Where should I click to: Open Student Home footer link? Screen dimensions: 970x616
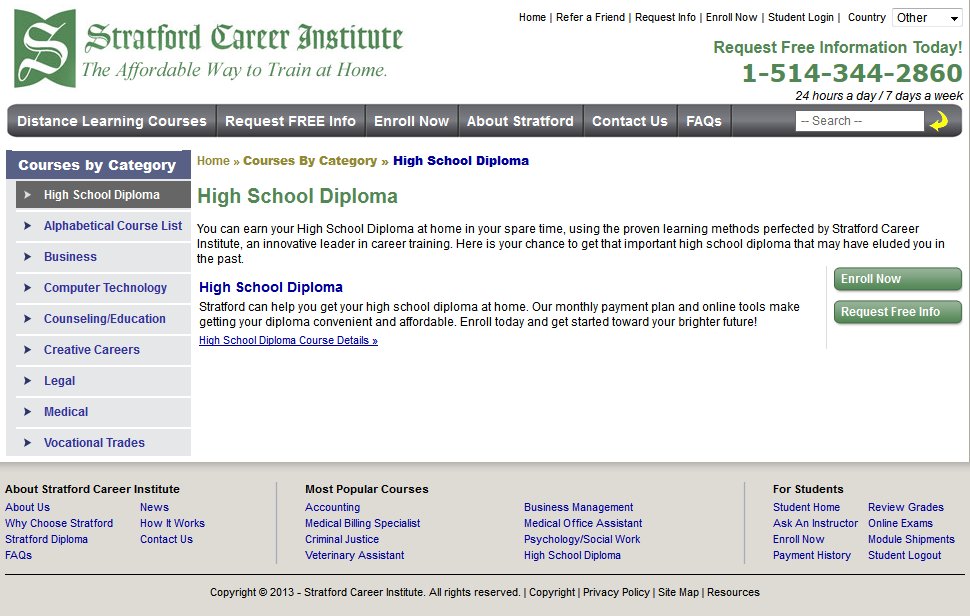click(806, 507)
